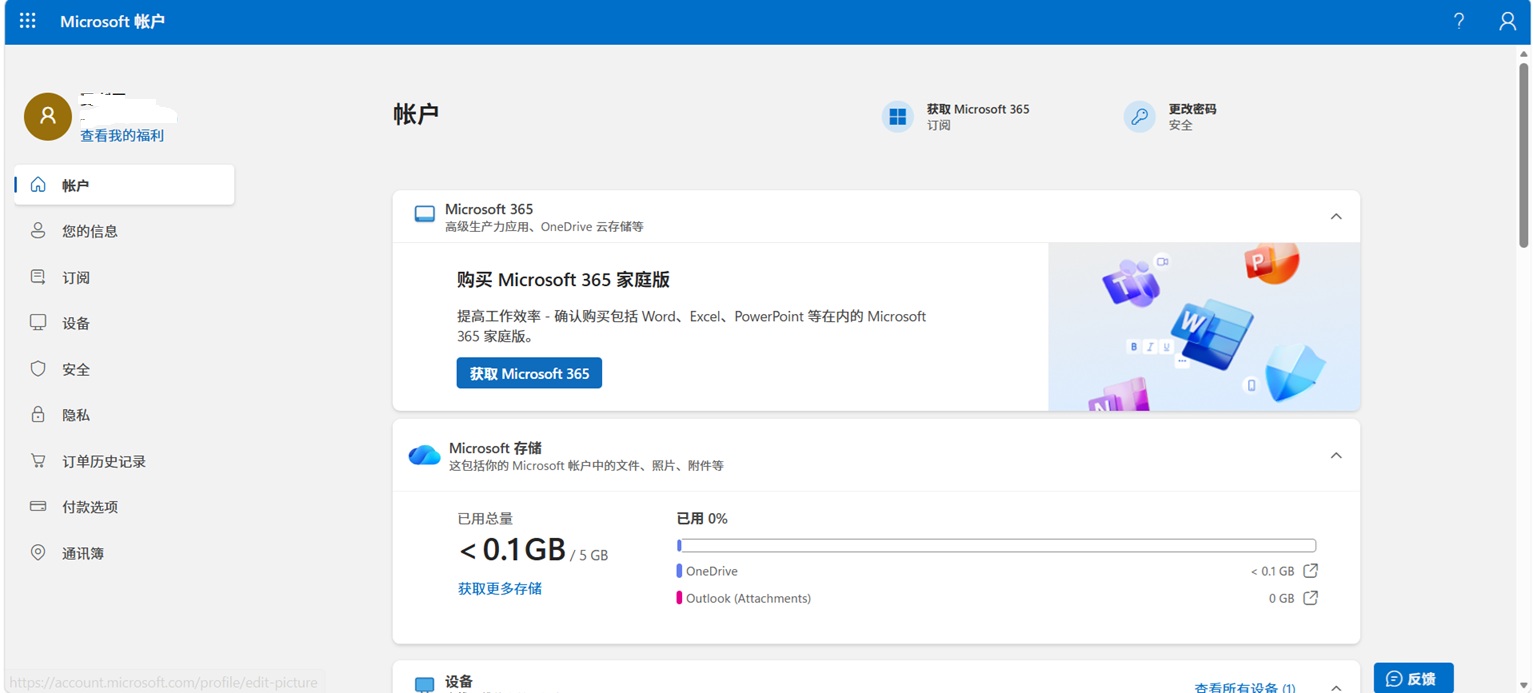Collapse the Microsoft 365 card chevron
The image size is (1533, 693).
coord(1336,216)
